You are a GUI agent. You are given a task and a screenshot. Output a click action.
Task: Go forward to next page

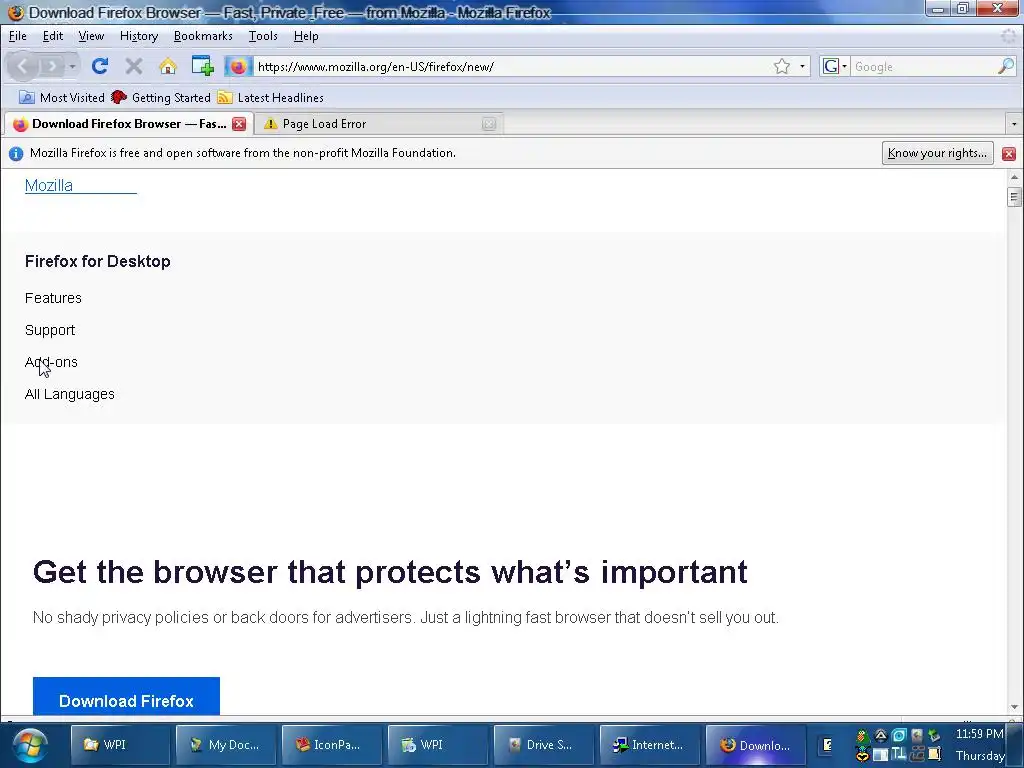pos(52,66)
